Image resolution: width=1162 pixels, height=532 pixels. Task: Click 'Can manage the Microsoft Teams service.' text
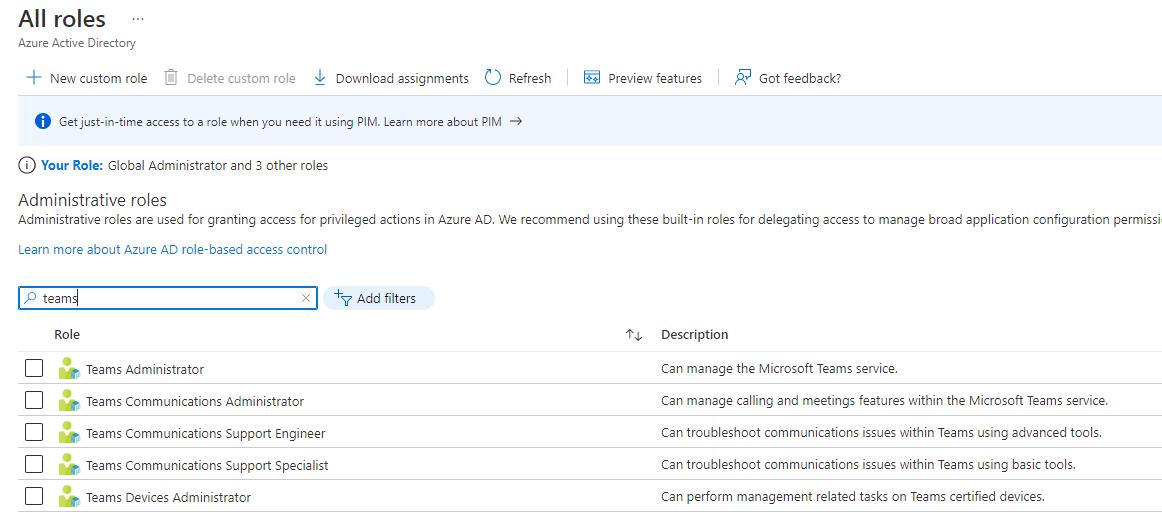coord(779,368)
